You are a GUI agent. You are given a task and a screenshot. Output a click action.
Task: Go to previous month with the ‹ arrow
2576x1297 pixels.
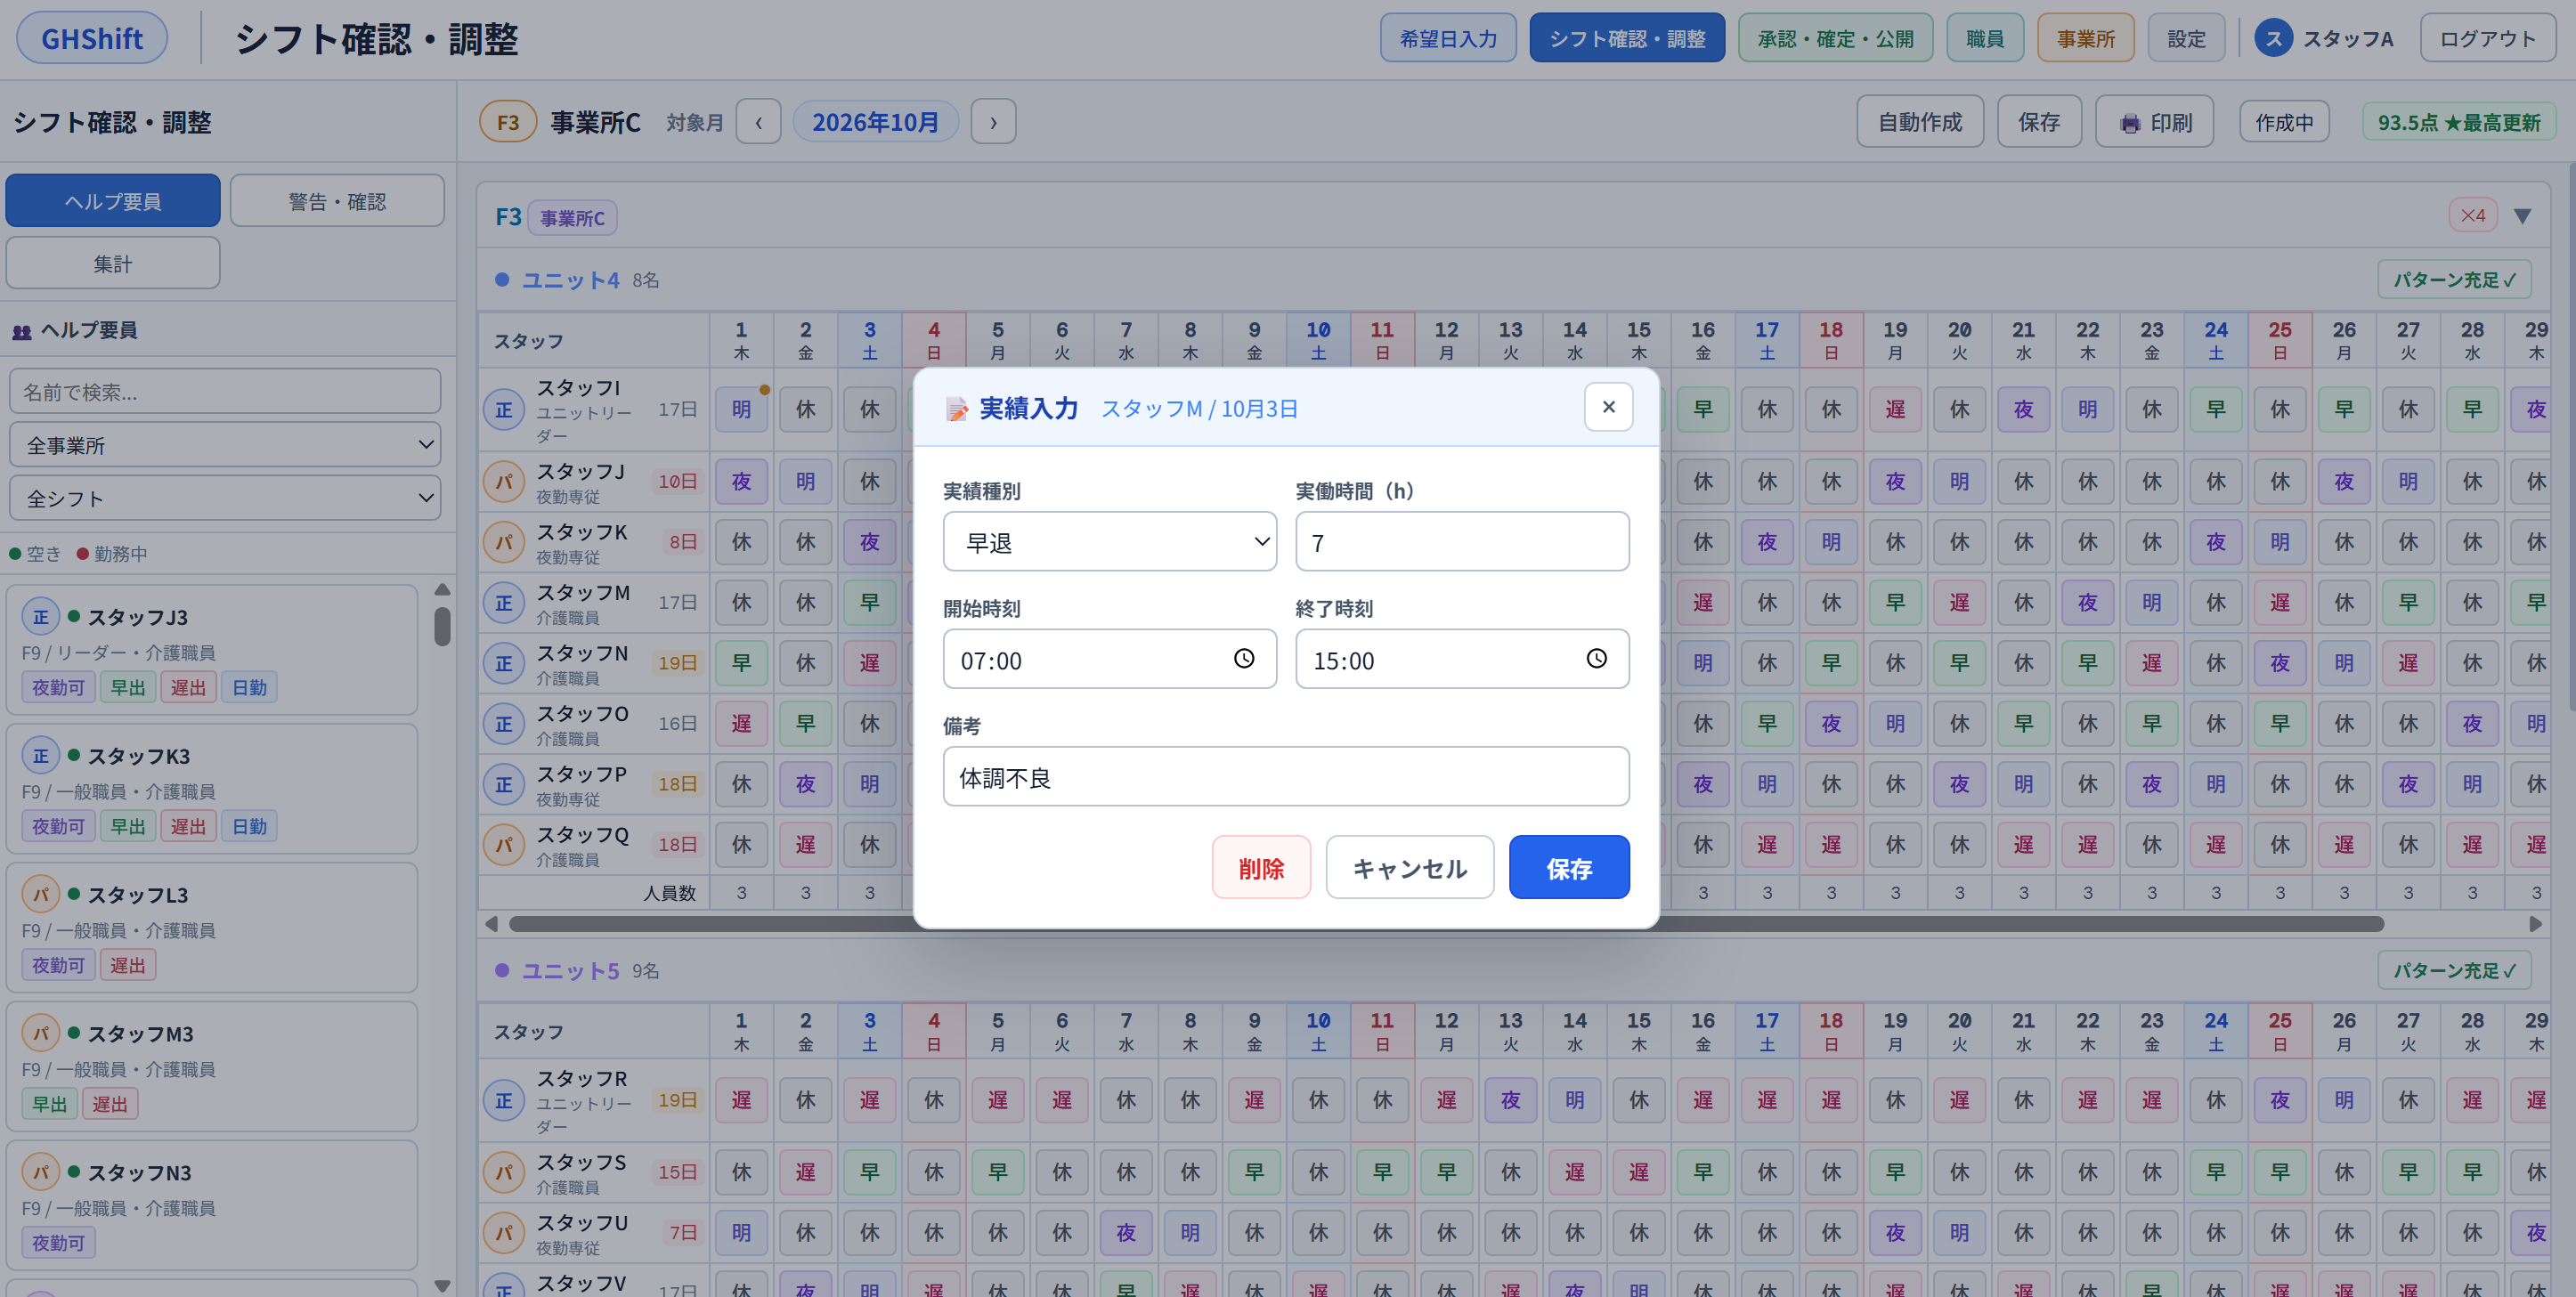click(x=759, y=122)
